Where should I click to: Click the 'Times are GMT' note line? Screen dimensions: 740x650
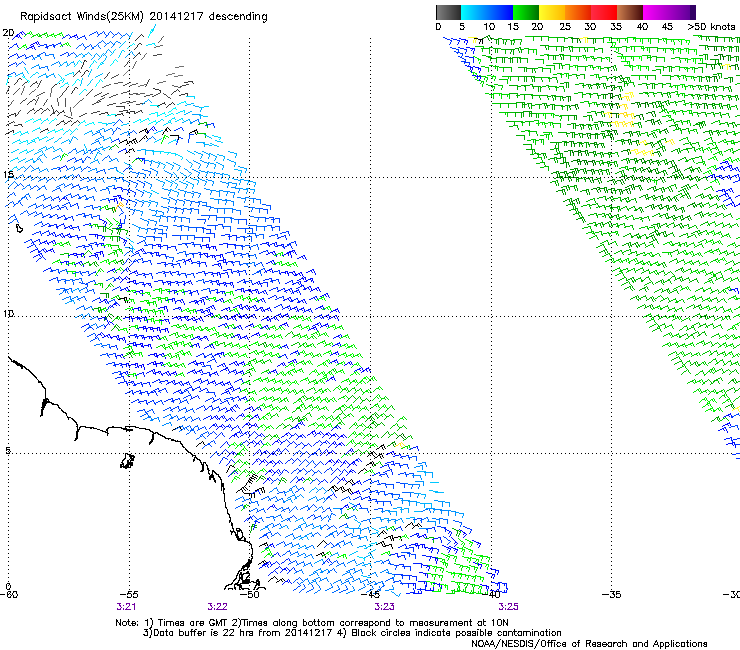tap(312, 623)
